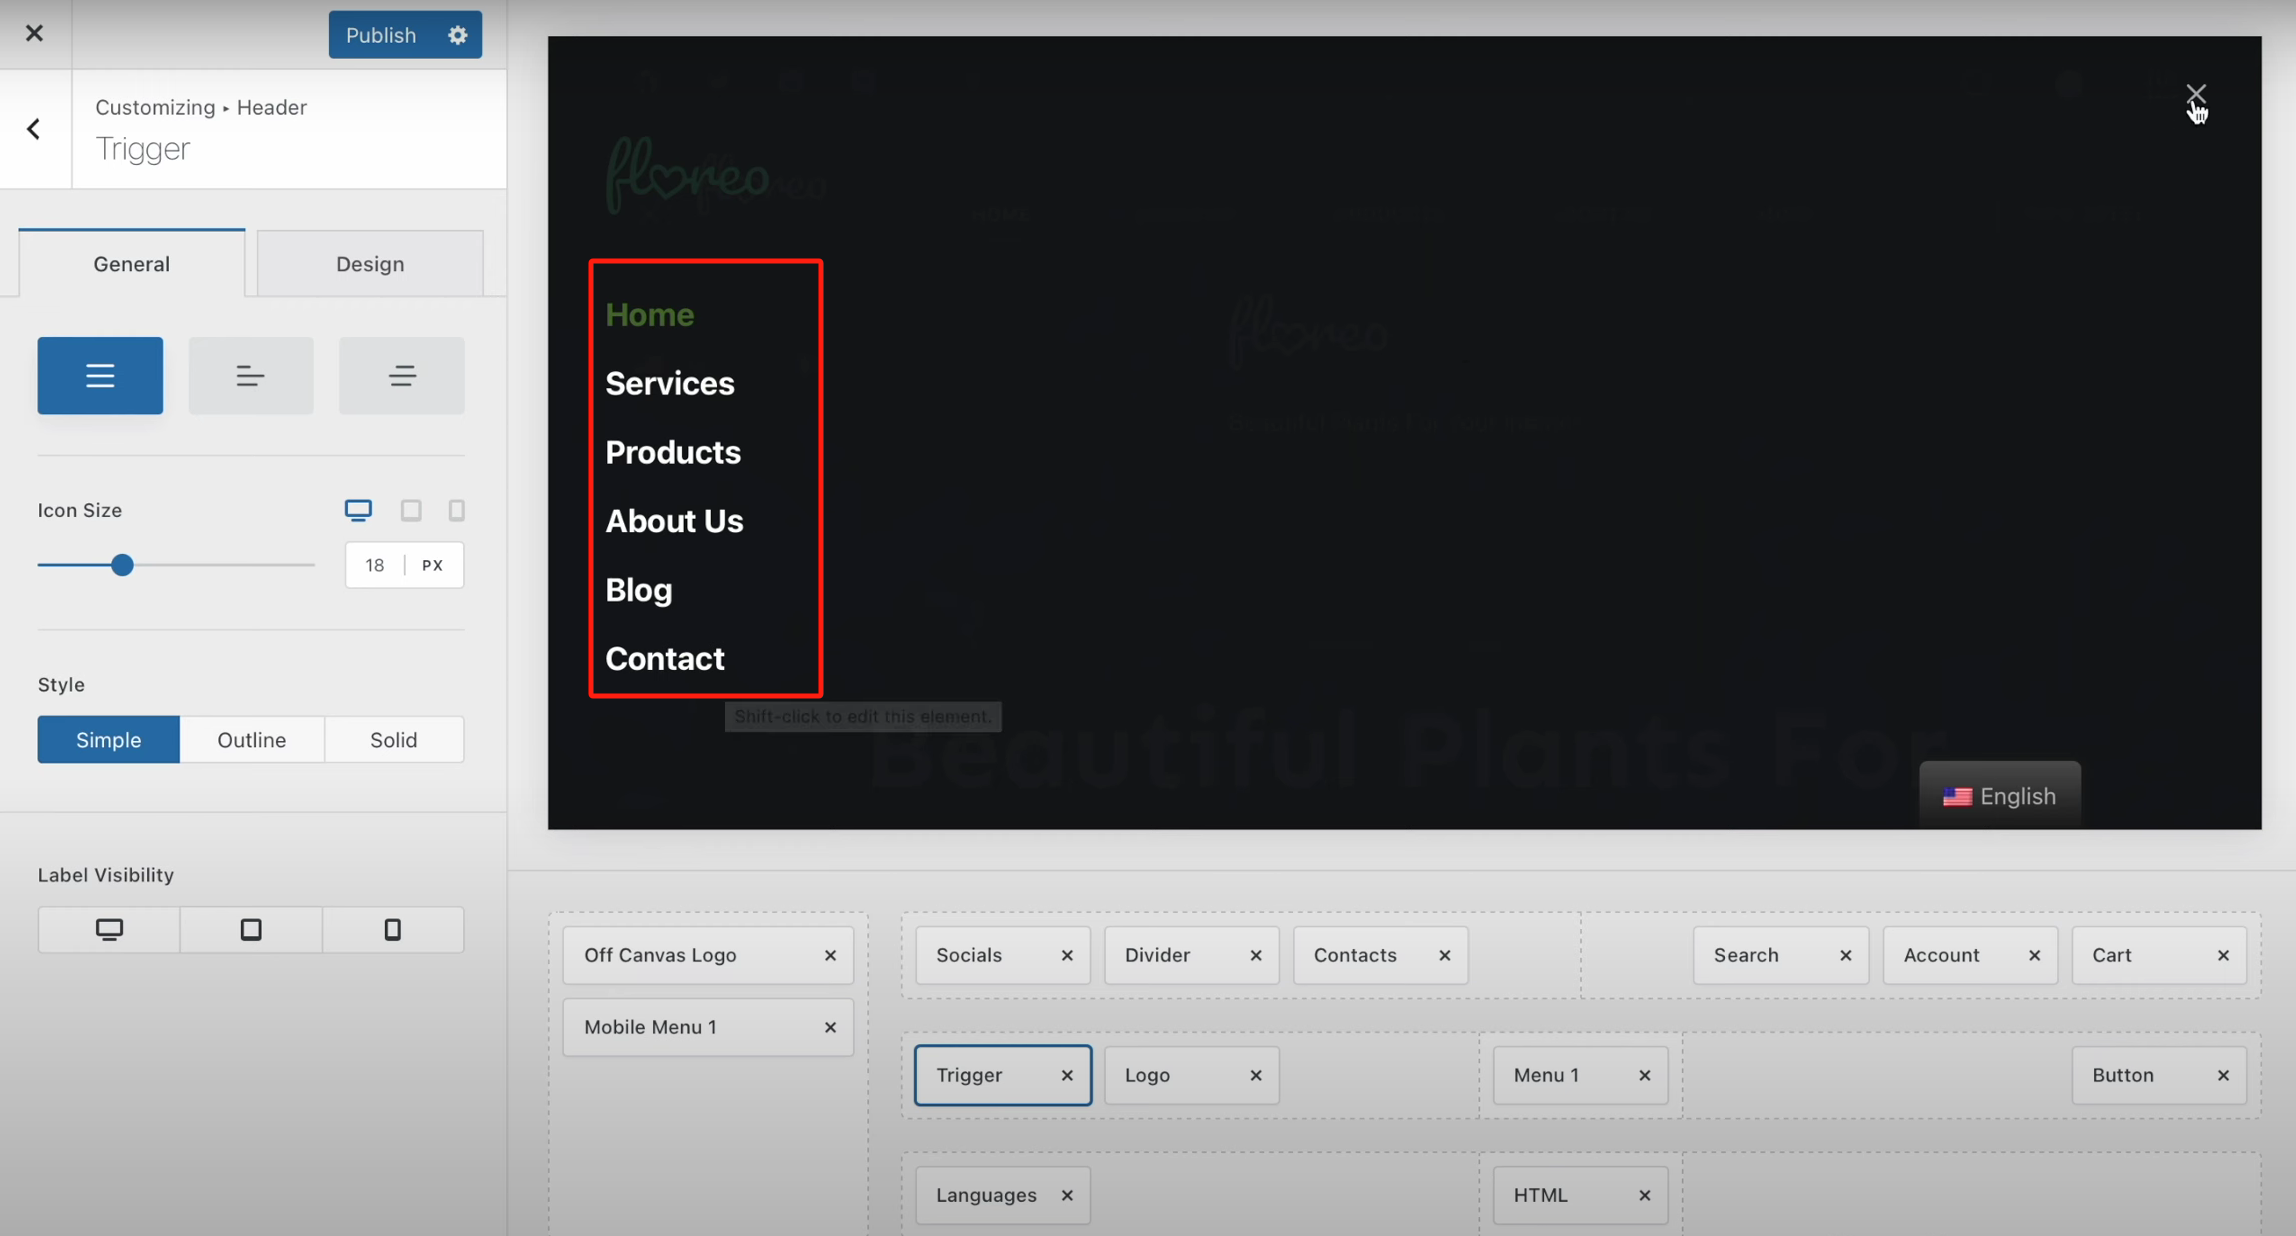Select the right-aligned trigger alignment icon
This screenshot has width=2296, height=1236.
(401, 375)
